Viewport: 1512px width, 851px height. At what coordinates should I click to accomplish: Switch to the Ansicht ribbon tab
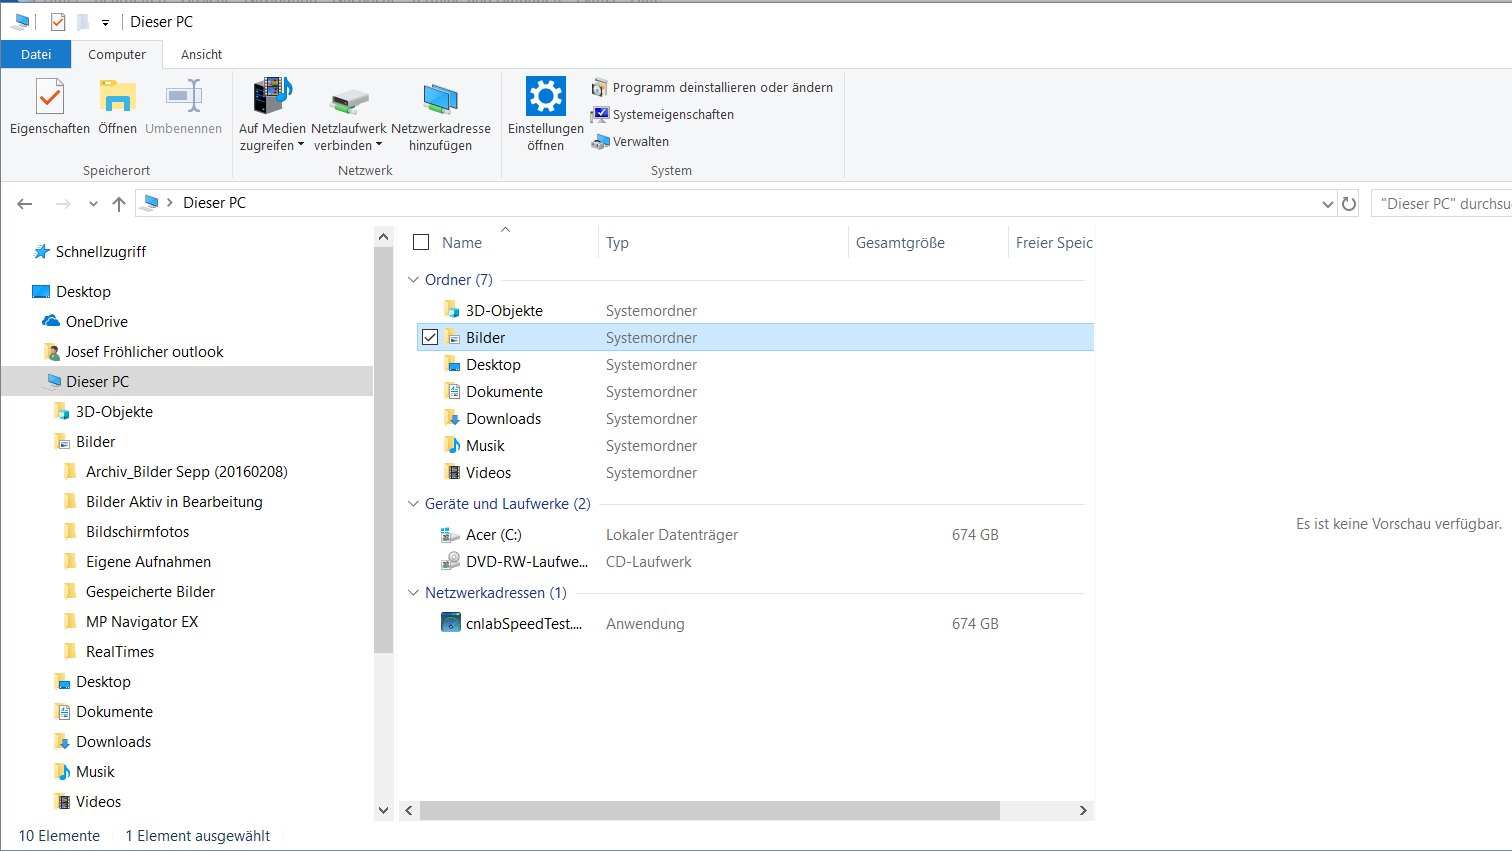(x=201, y=55)
